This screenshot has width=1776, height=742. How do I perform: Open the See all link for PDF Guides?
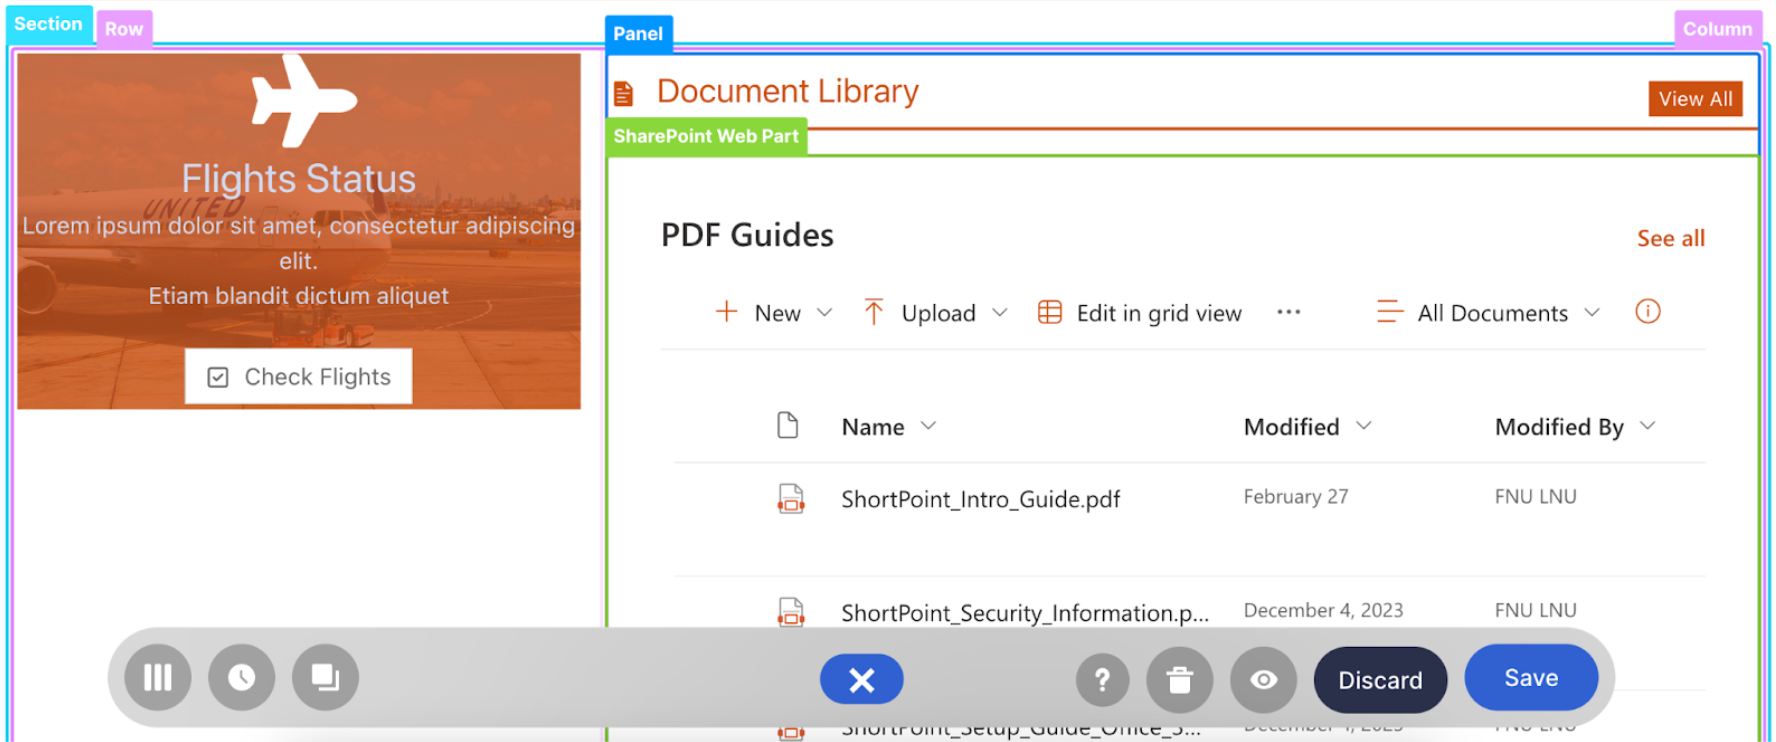(1670, 238)
